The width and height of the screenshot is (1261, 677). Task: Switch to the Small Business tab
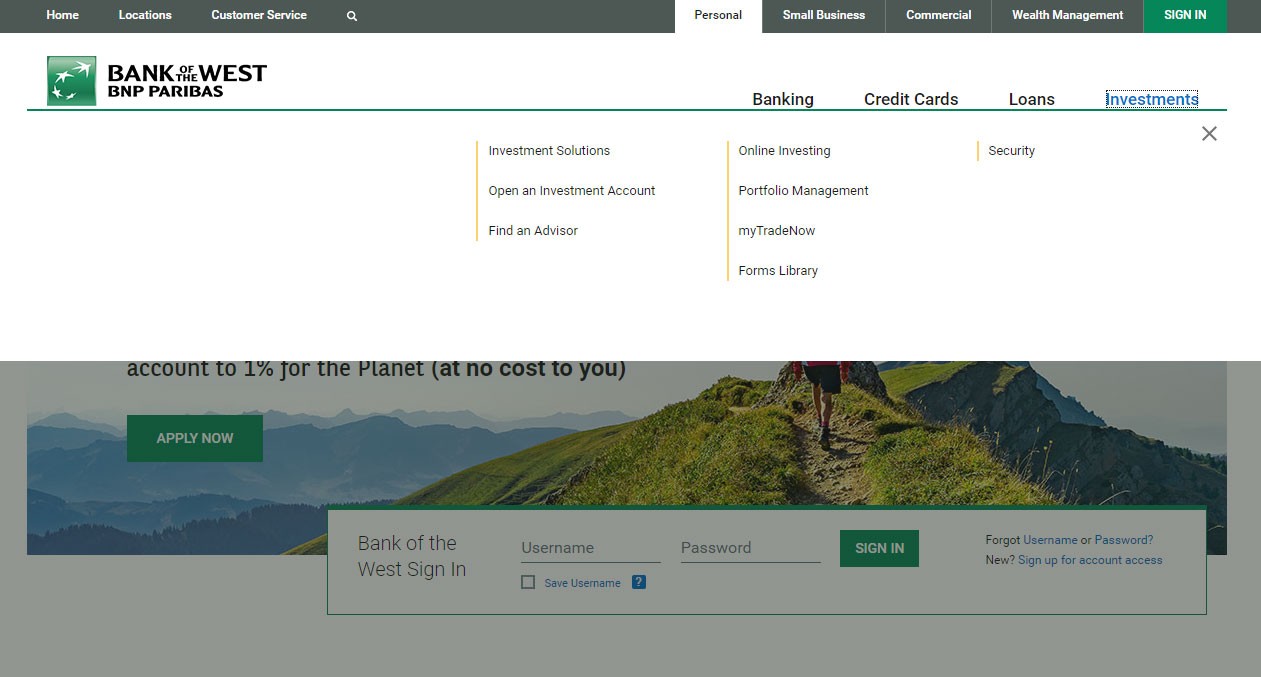pyautogui.click(x=824, y=16)
